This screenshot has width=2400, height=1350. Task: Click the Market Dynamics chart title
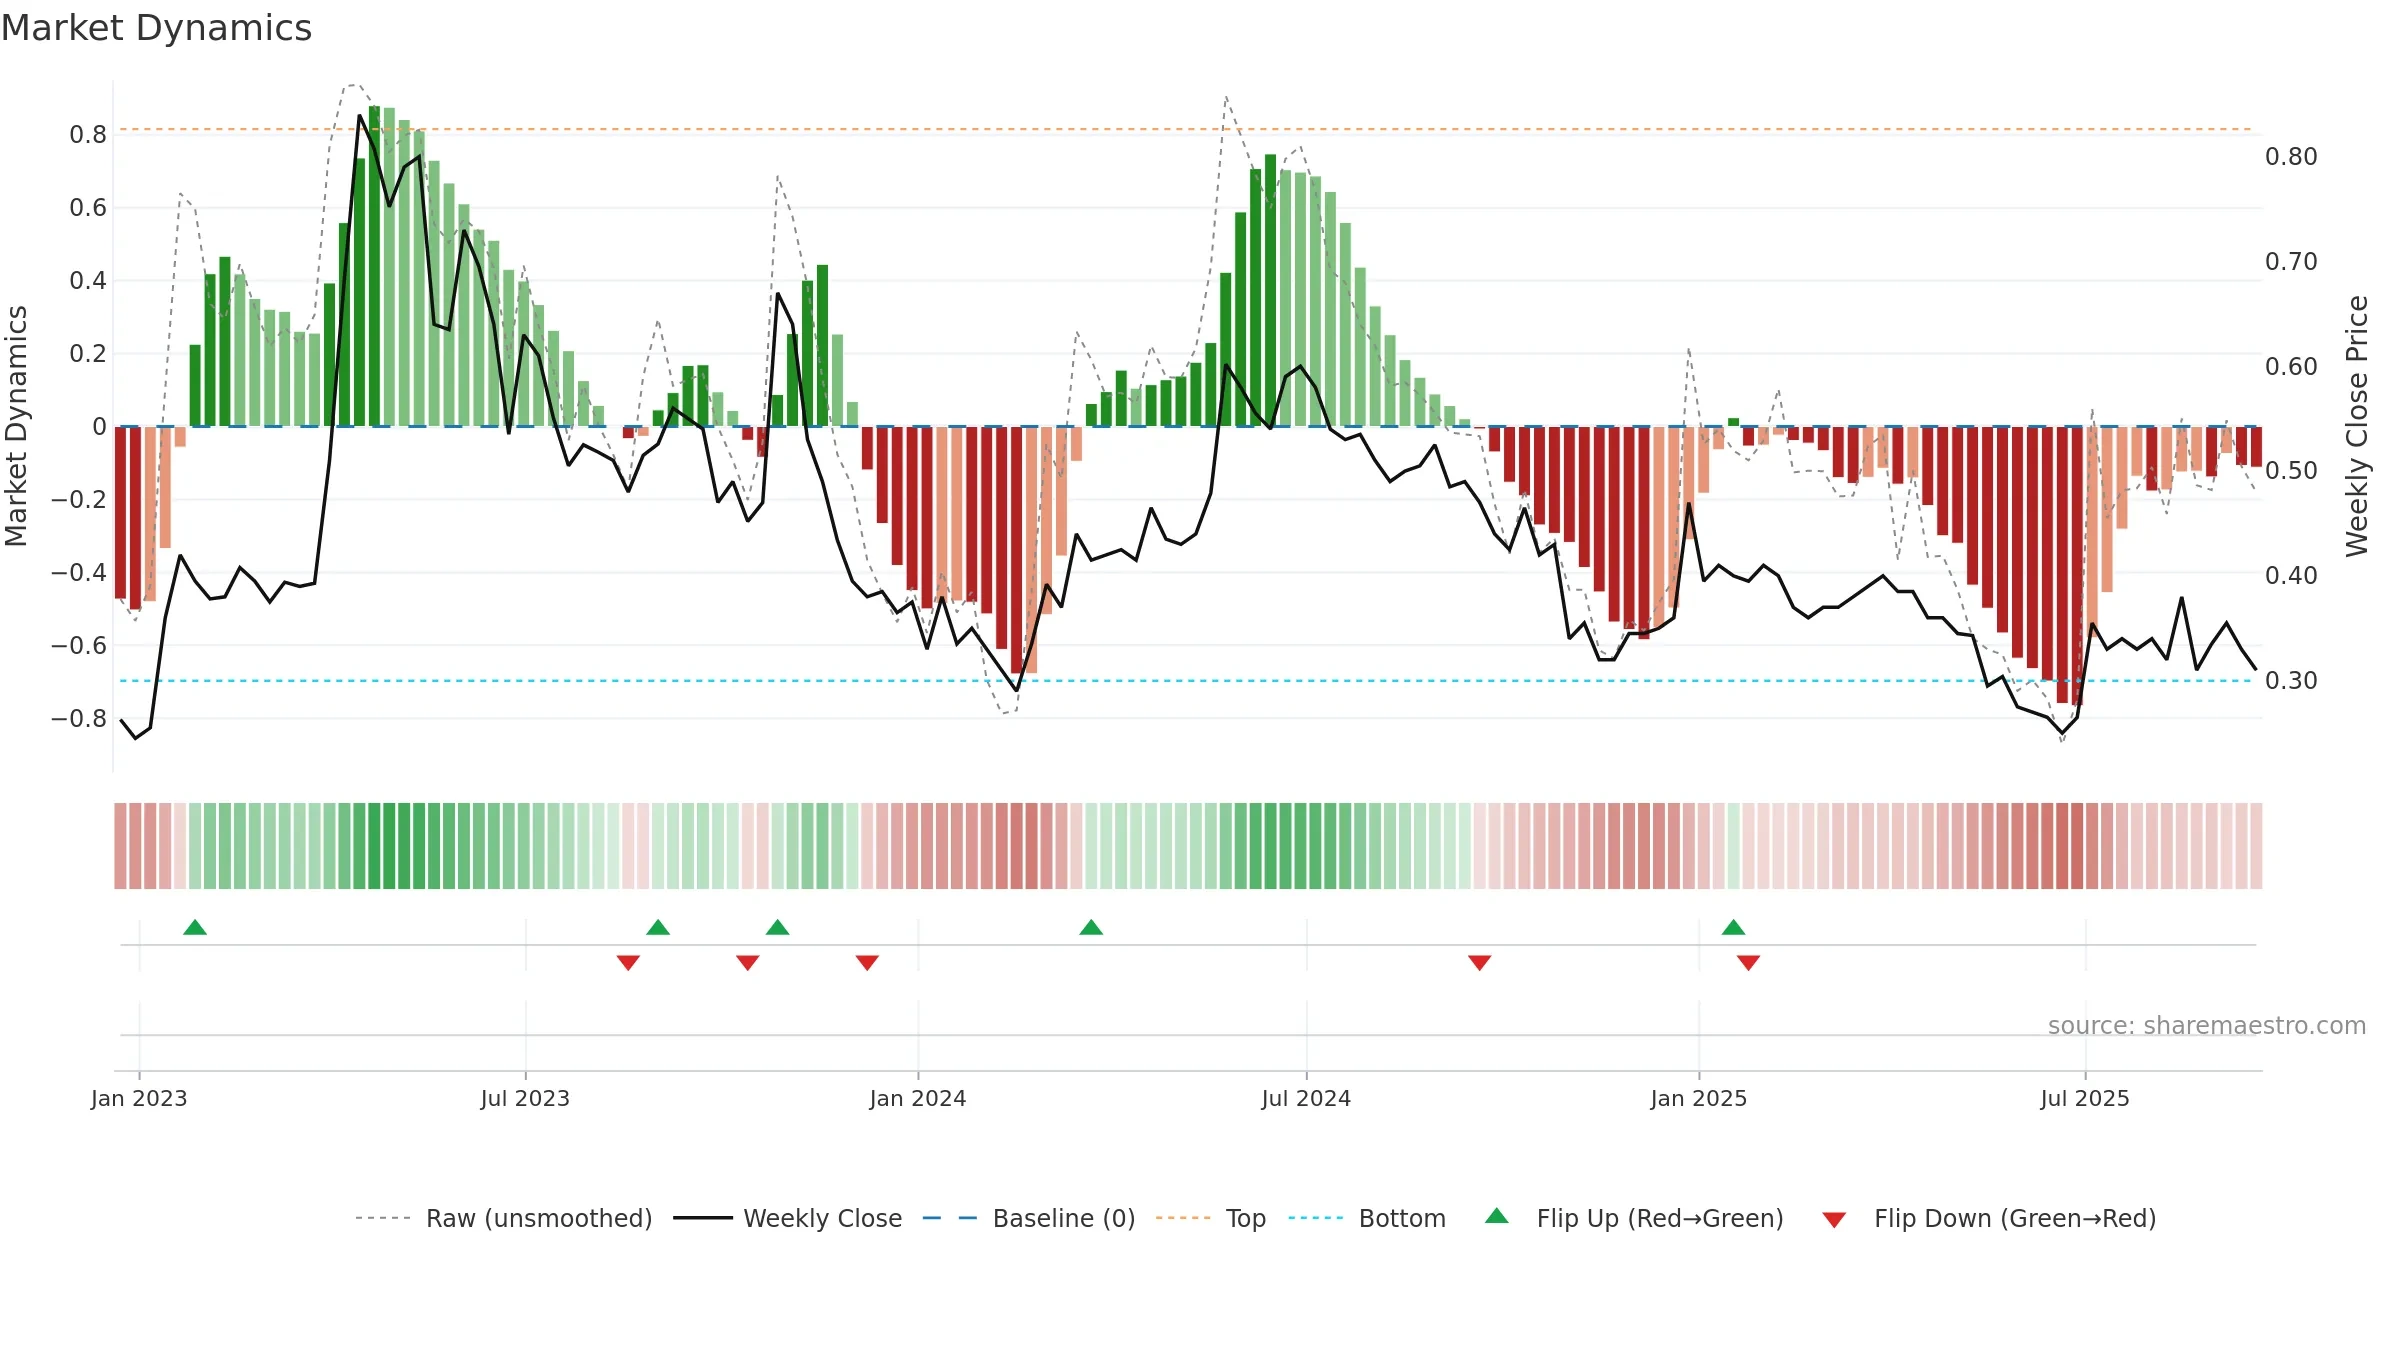(x=156, y=28)
